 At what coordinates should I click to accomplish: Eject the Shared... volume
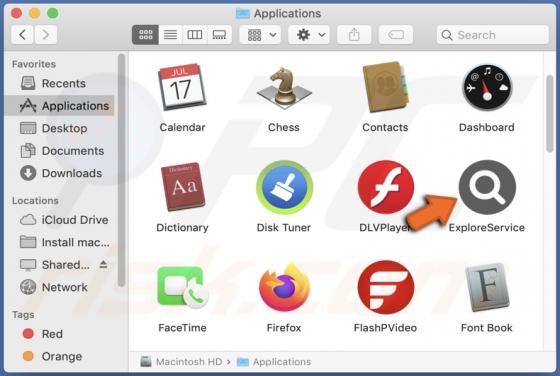click(103, 264)
